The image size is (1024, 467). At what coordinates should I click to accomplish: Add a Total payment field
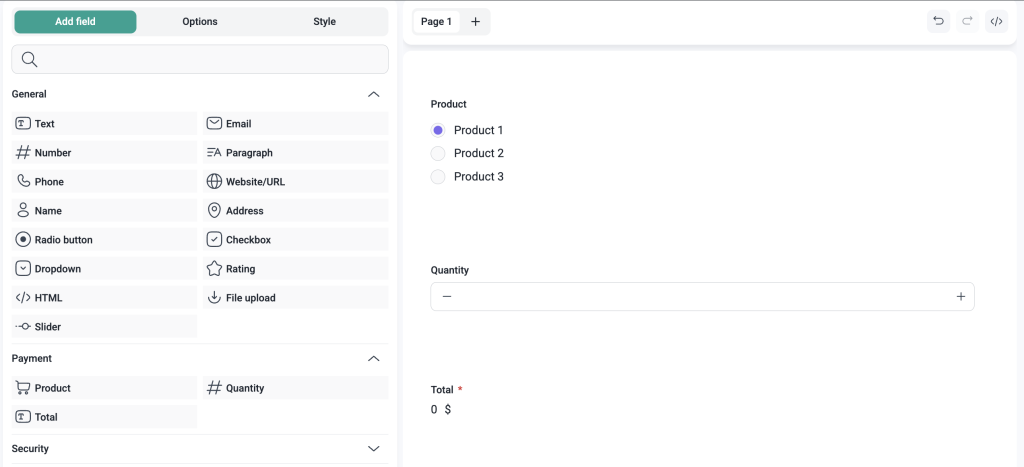(104, 417)
